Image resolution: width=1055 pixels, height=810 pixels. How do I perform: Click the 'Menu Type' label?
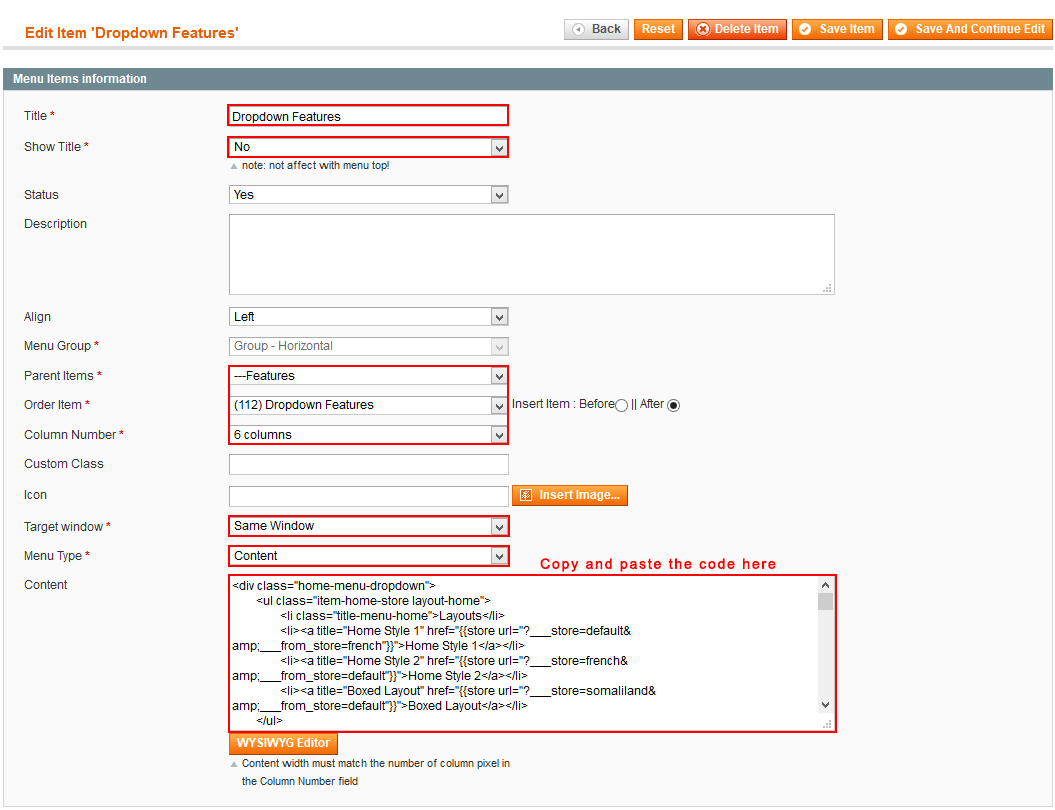(x=52, y=556)
